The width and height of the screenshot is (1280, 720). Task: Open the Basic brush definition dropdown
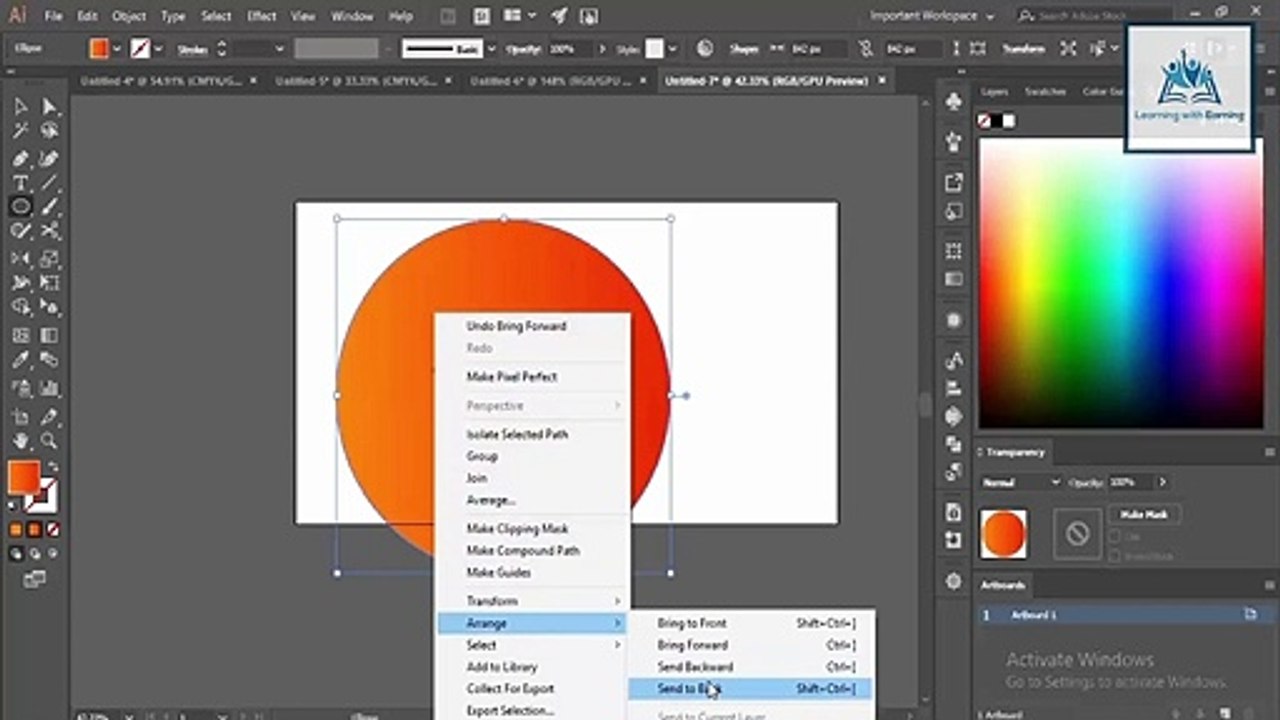pyautogui.click(x=491, y=48)
